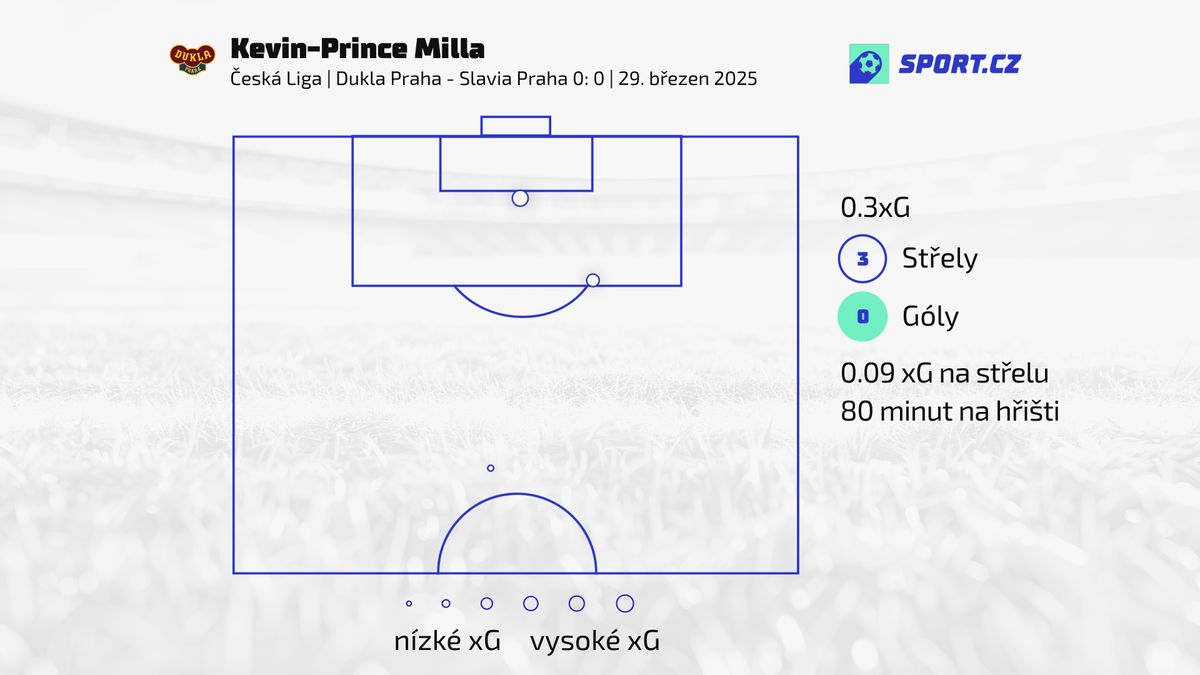Viewport: 1200px width, 675px height.
Task: Click the goal frame at the pitch top
Action: pyautogui.click(x=516, y=126)
